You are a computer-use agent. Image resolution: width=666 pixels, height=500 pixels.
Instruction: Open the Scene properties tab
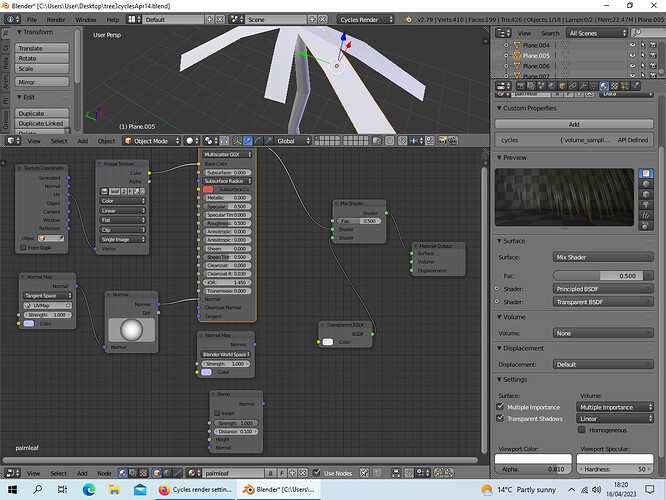click(541, 86)
